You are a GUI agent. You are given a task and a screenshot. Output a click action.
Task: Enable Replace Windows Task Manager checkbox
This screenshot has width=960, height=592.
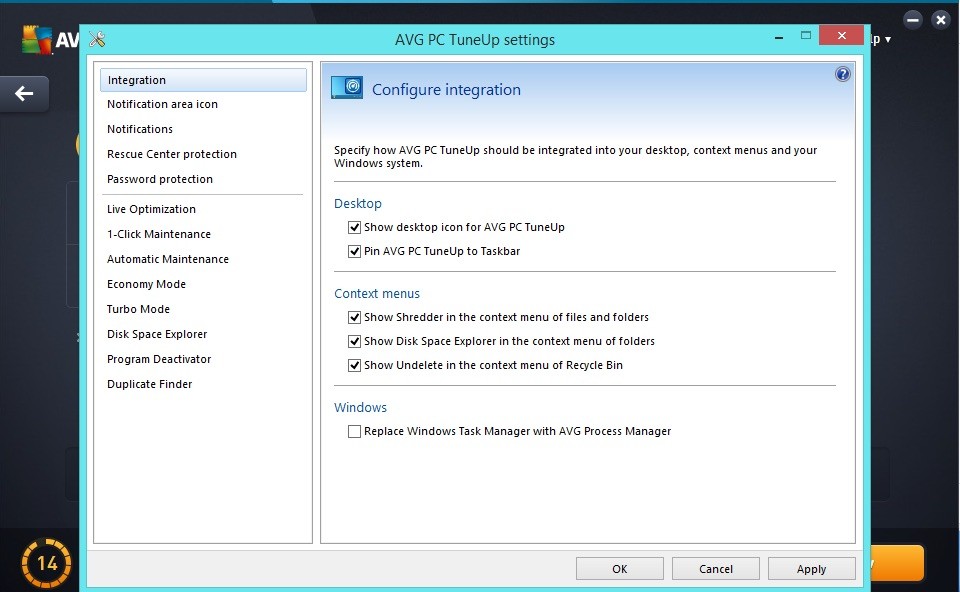tap(354, 432)
